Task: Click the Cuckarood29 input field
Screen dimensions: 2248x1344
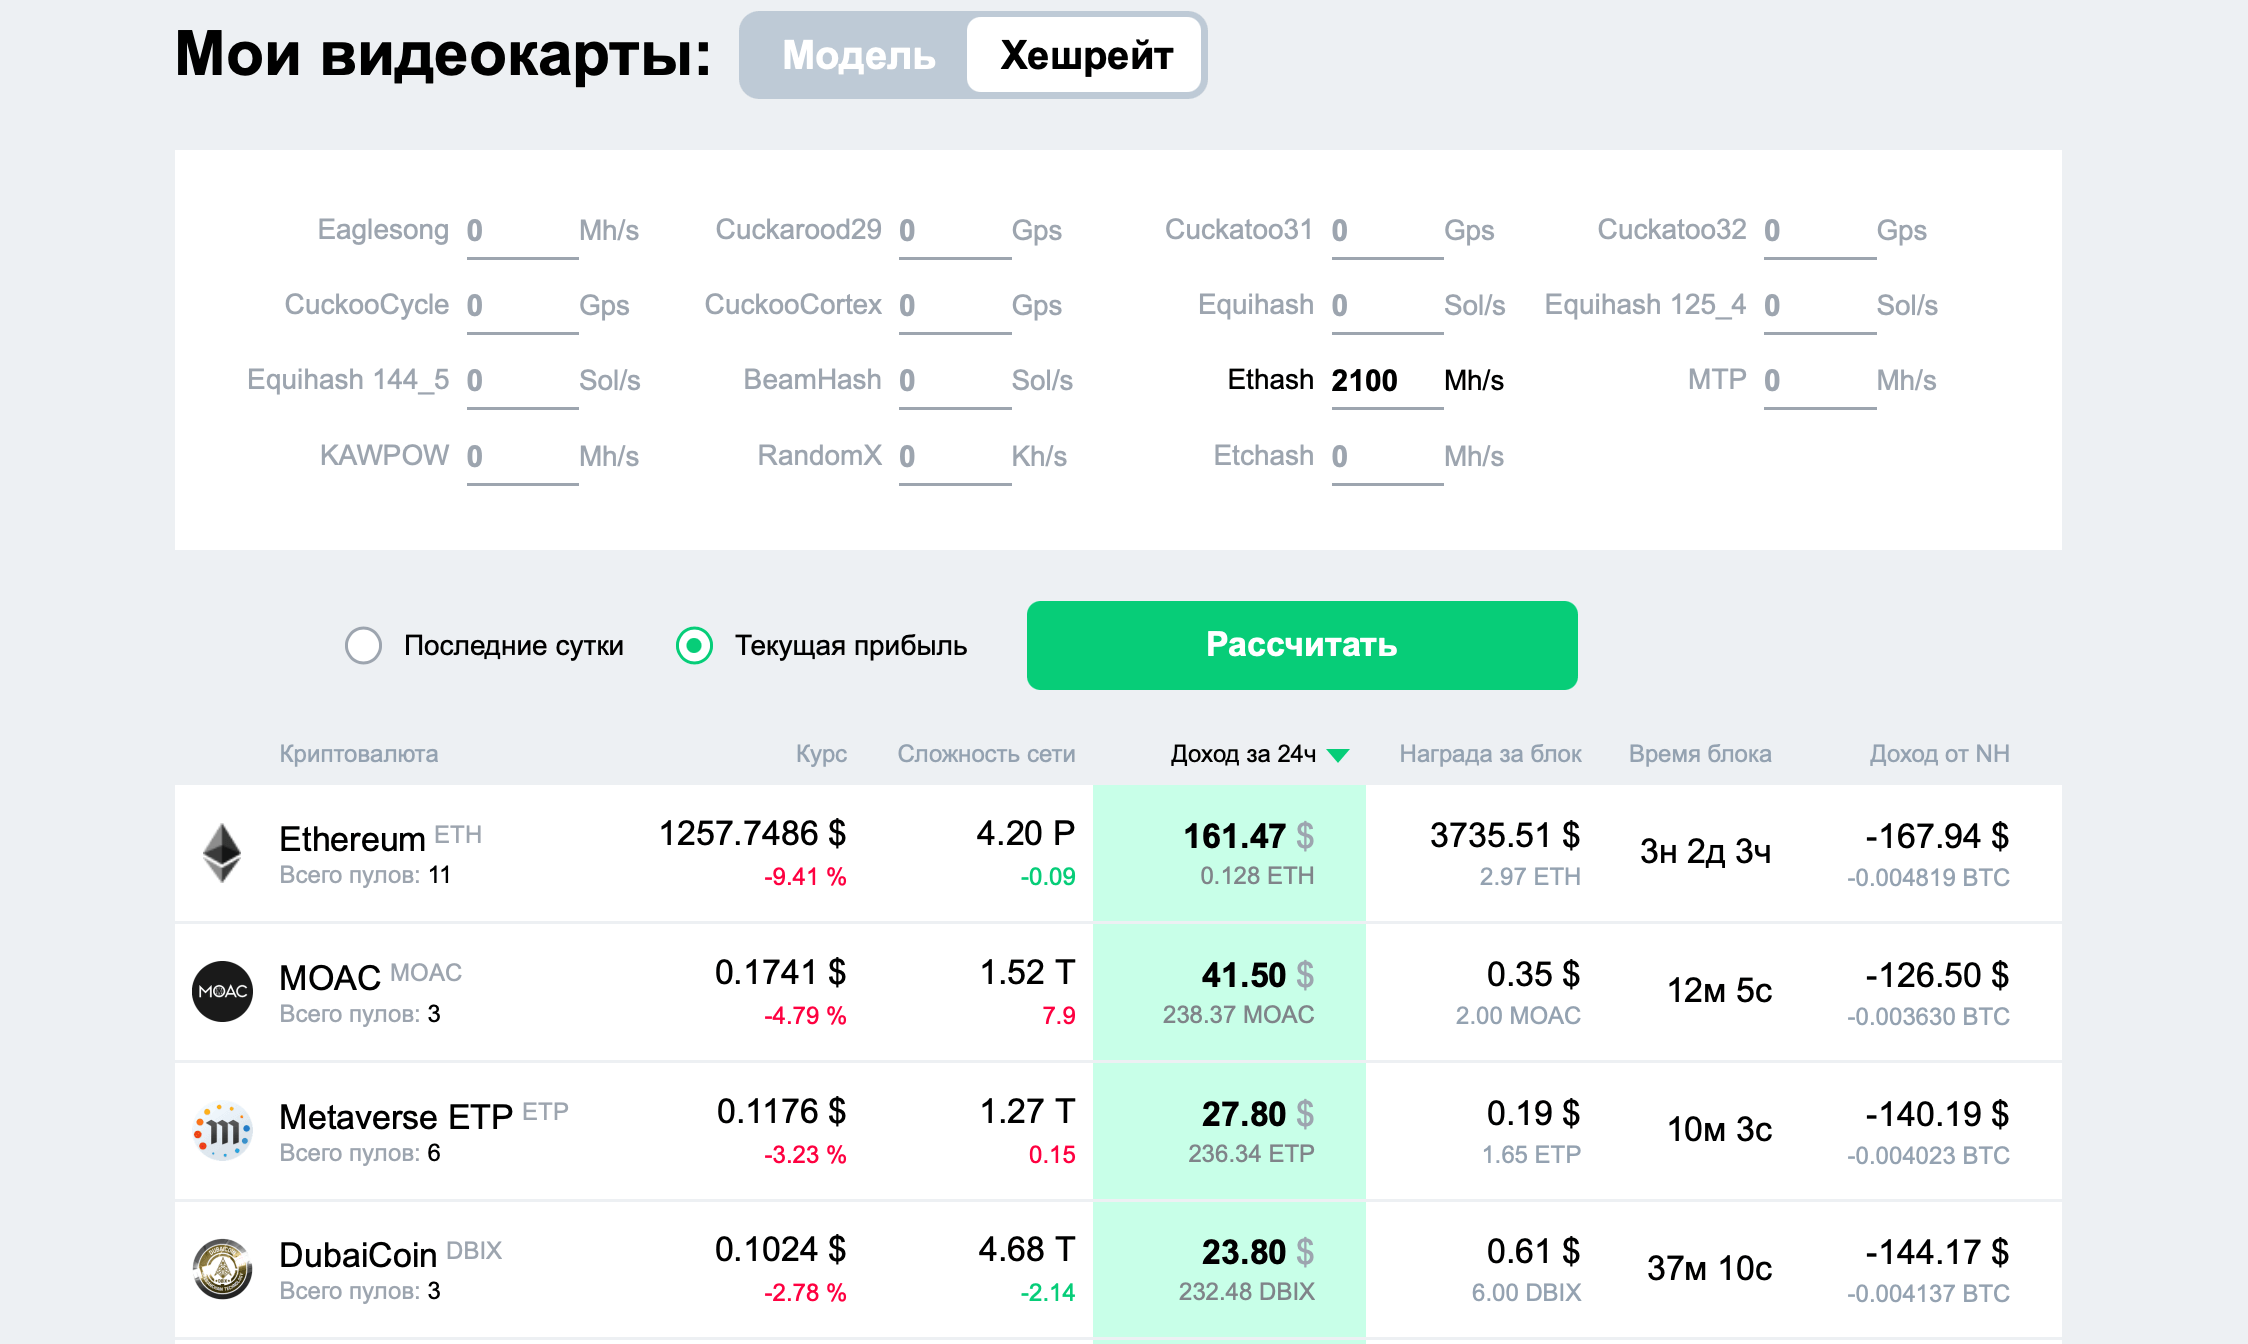Action: coord(954,231)
